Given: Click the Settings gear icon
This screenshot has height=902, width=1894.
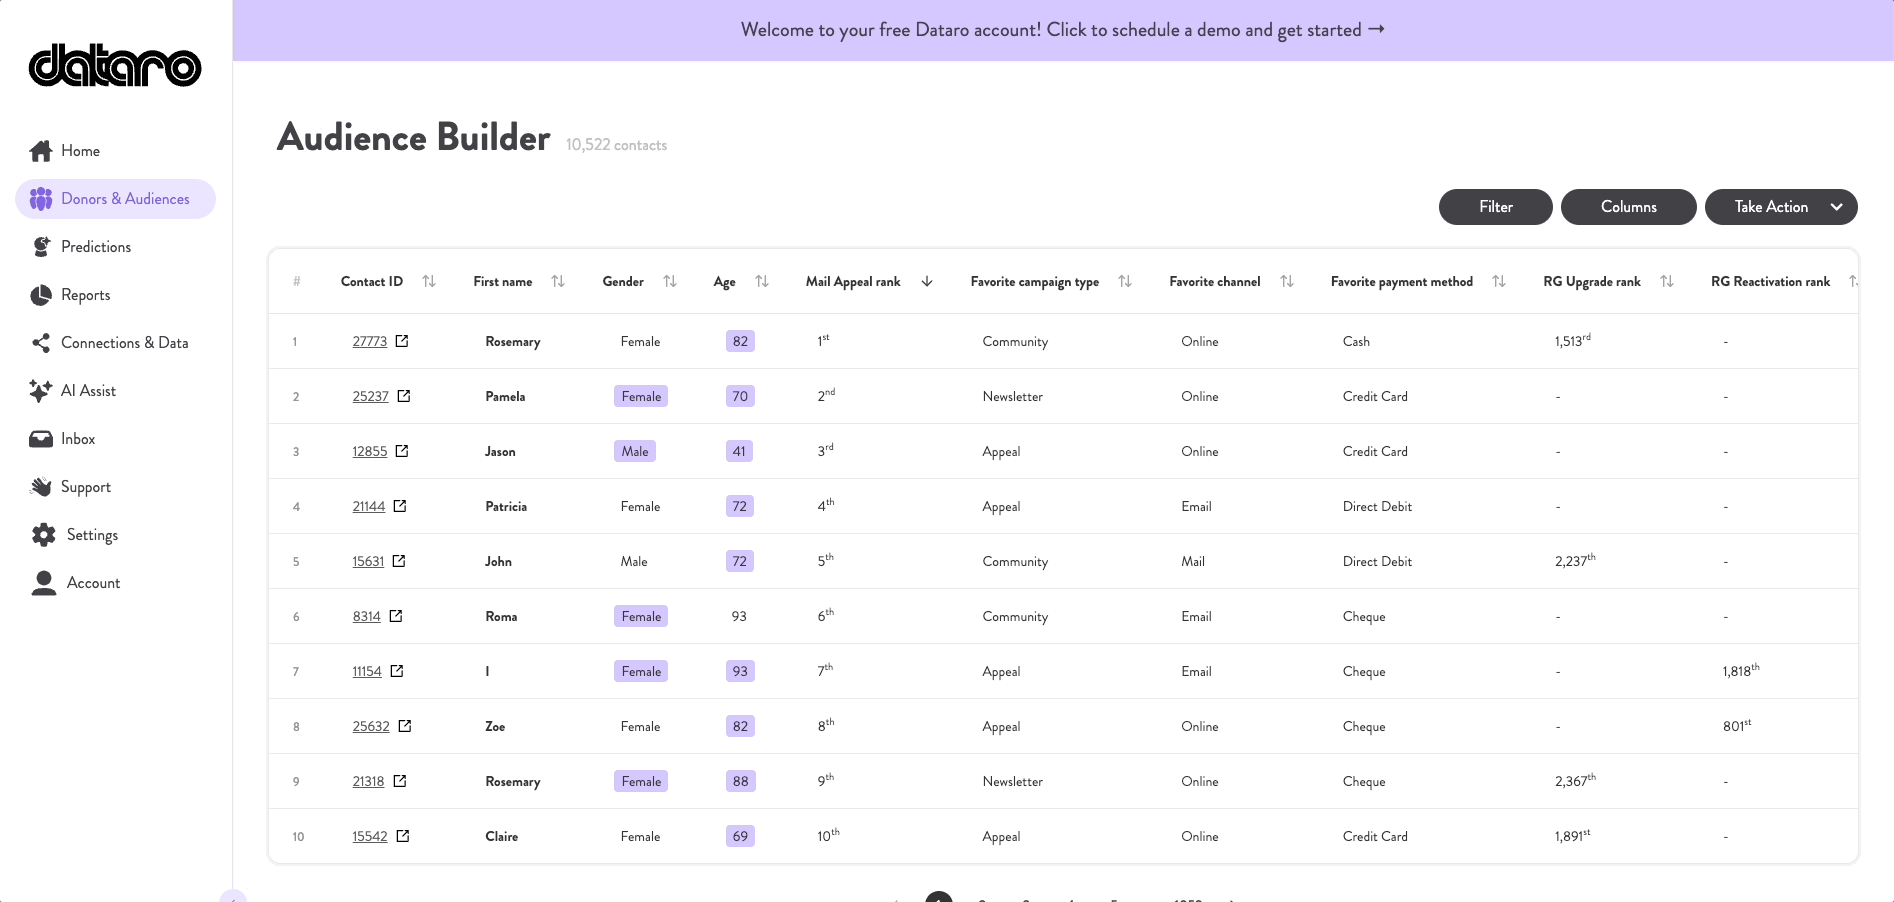Looking at the screenshot, I should click(43, 534).
